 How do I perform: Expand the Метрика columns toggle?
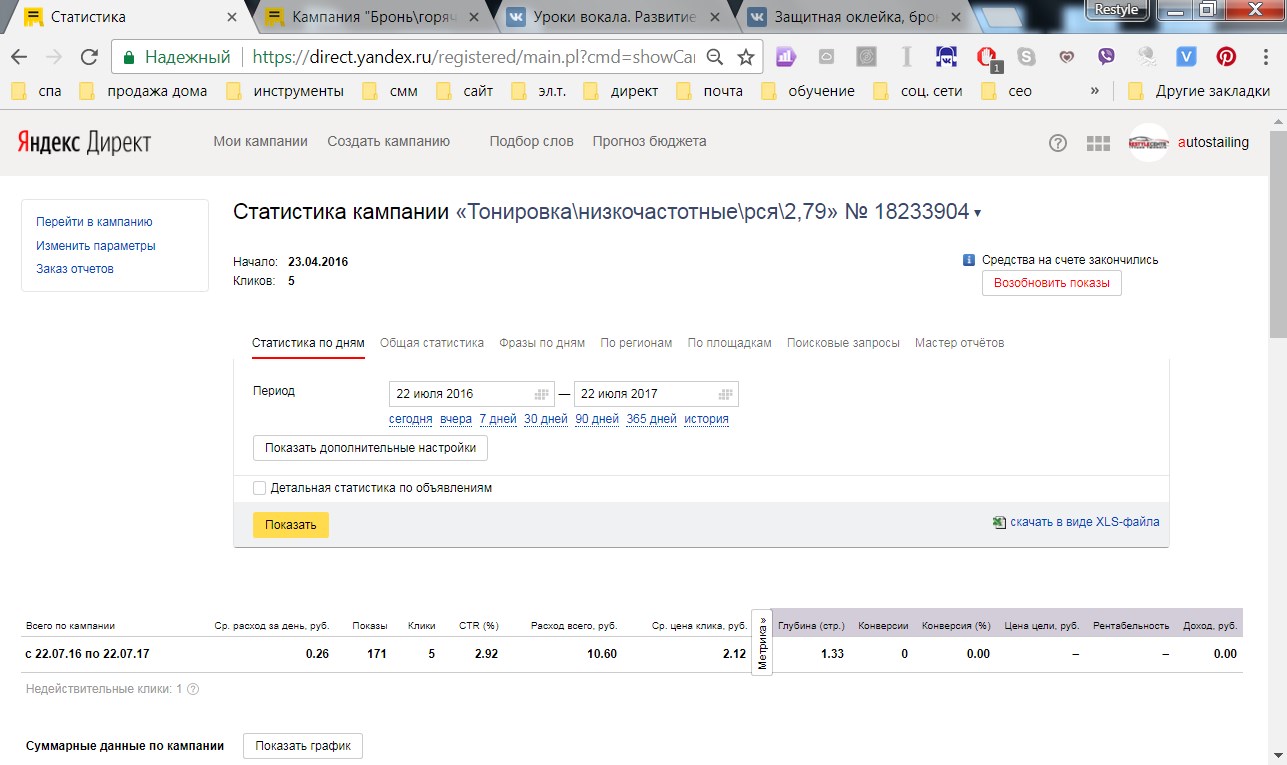[x=762, y=642]
